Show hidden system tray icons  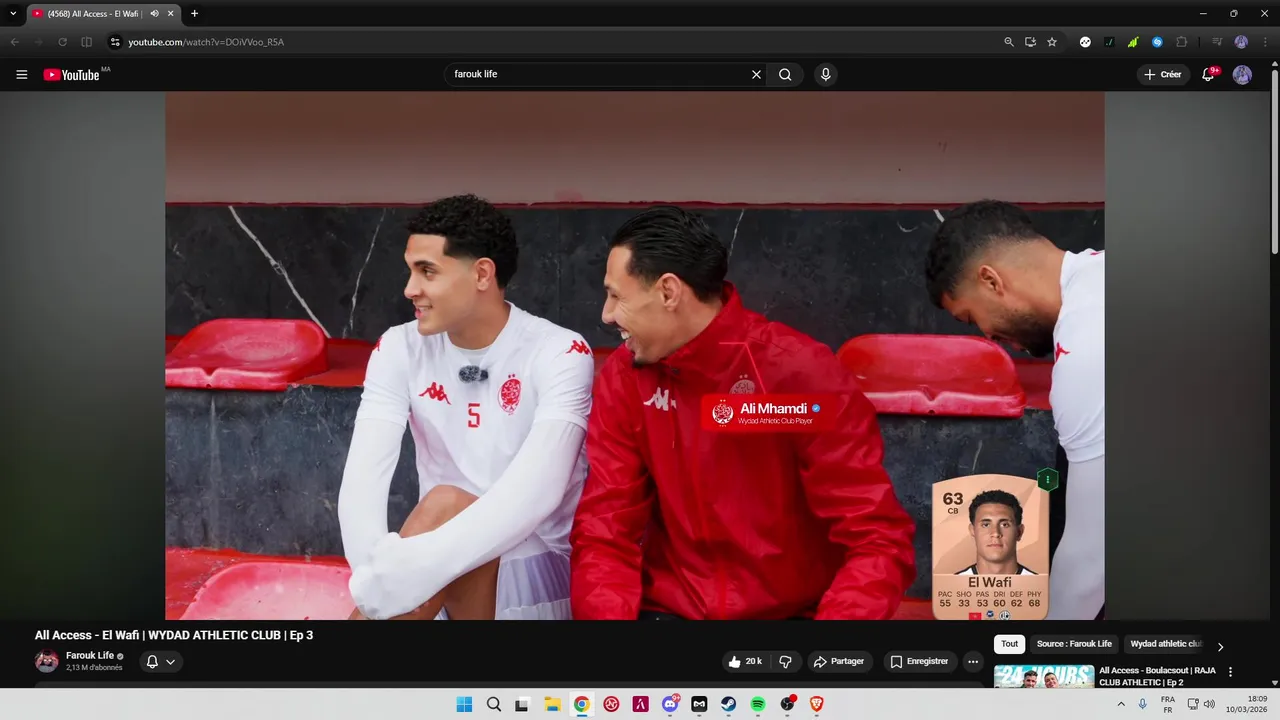pos(1121,704)
